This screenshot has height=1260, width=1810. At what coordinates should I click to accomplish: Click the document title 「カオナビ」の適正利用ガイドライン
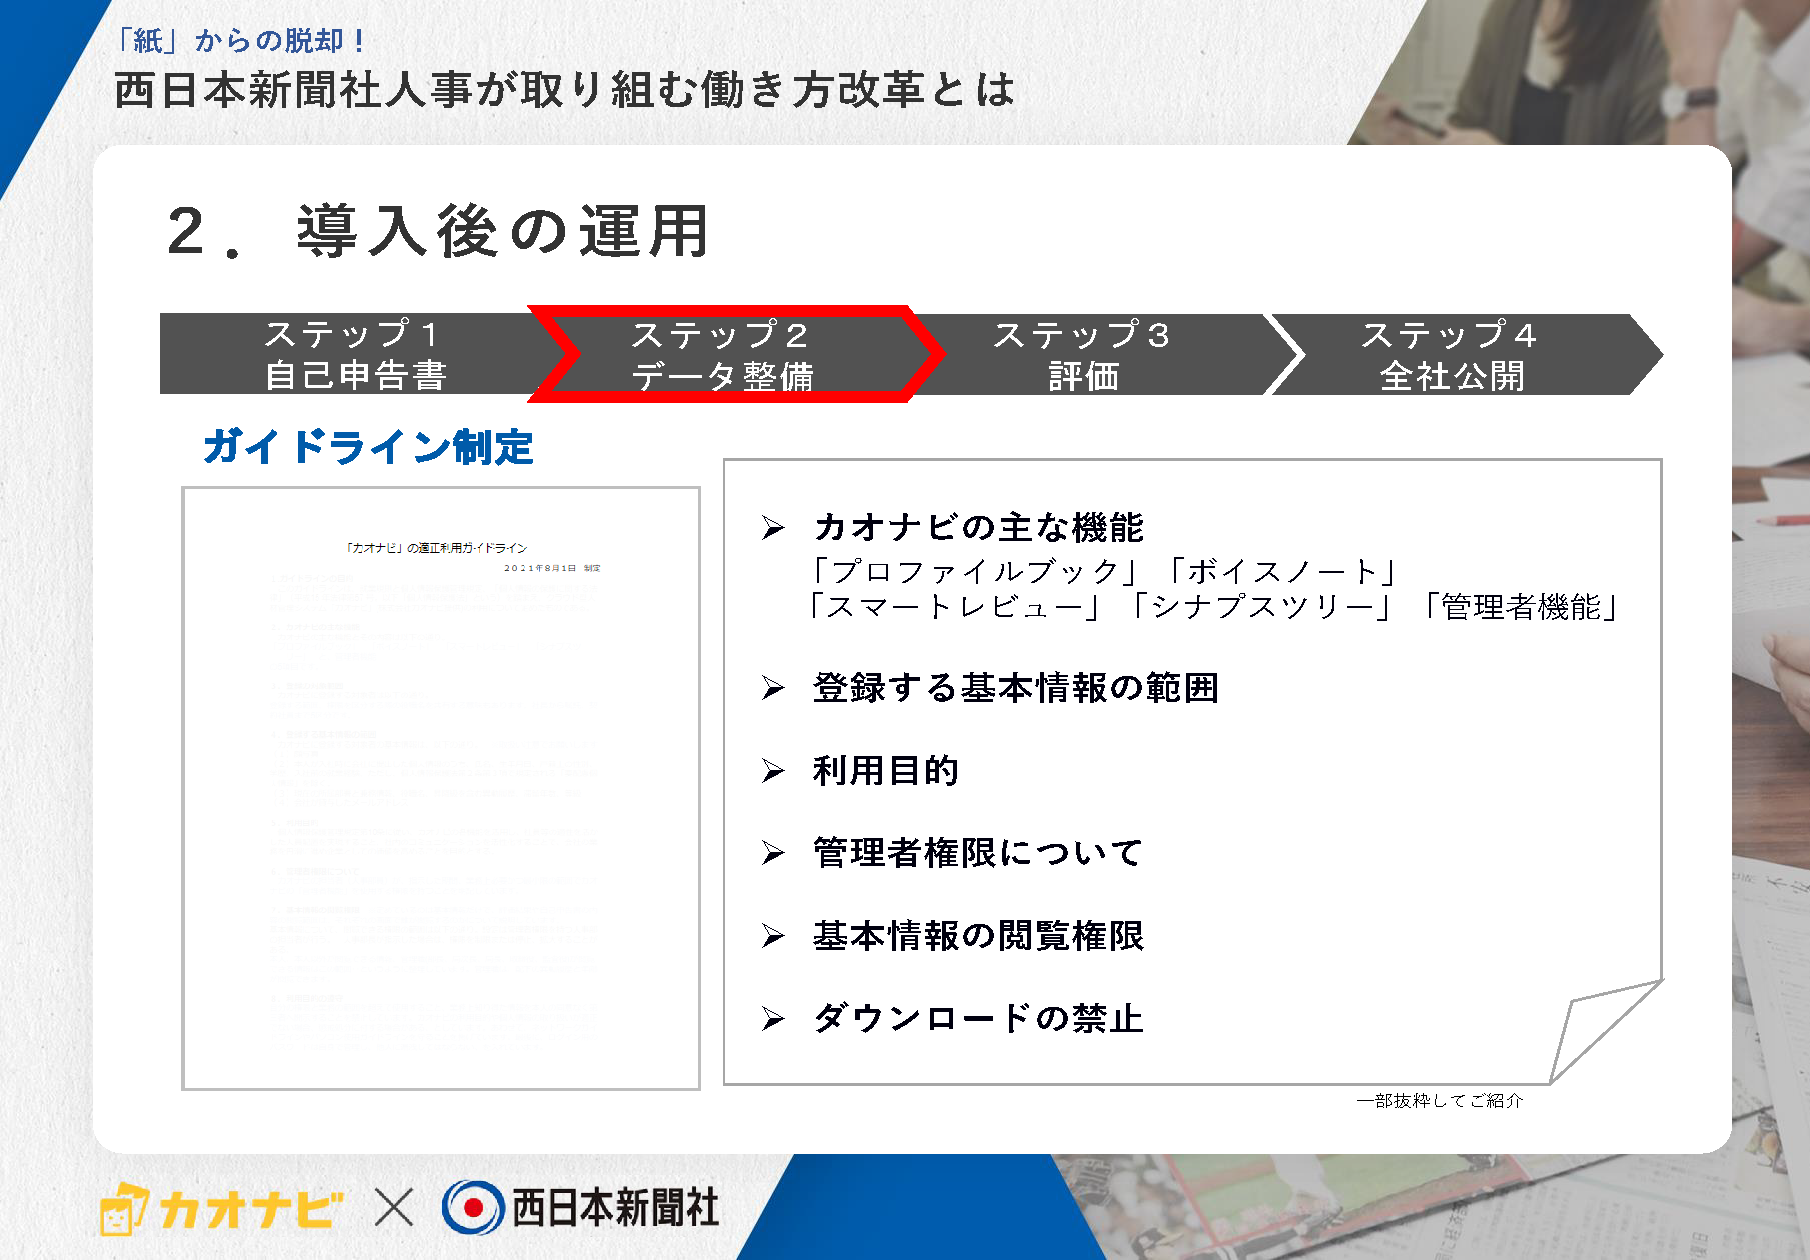coord(435,548)
